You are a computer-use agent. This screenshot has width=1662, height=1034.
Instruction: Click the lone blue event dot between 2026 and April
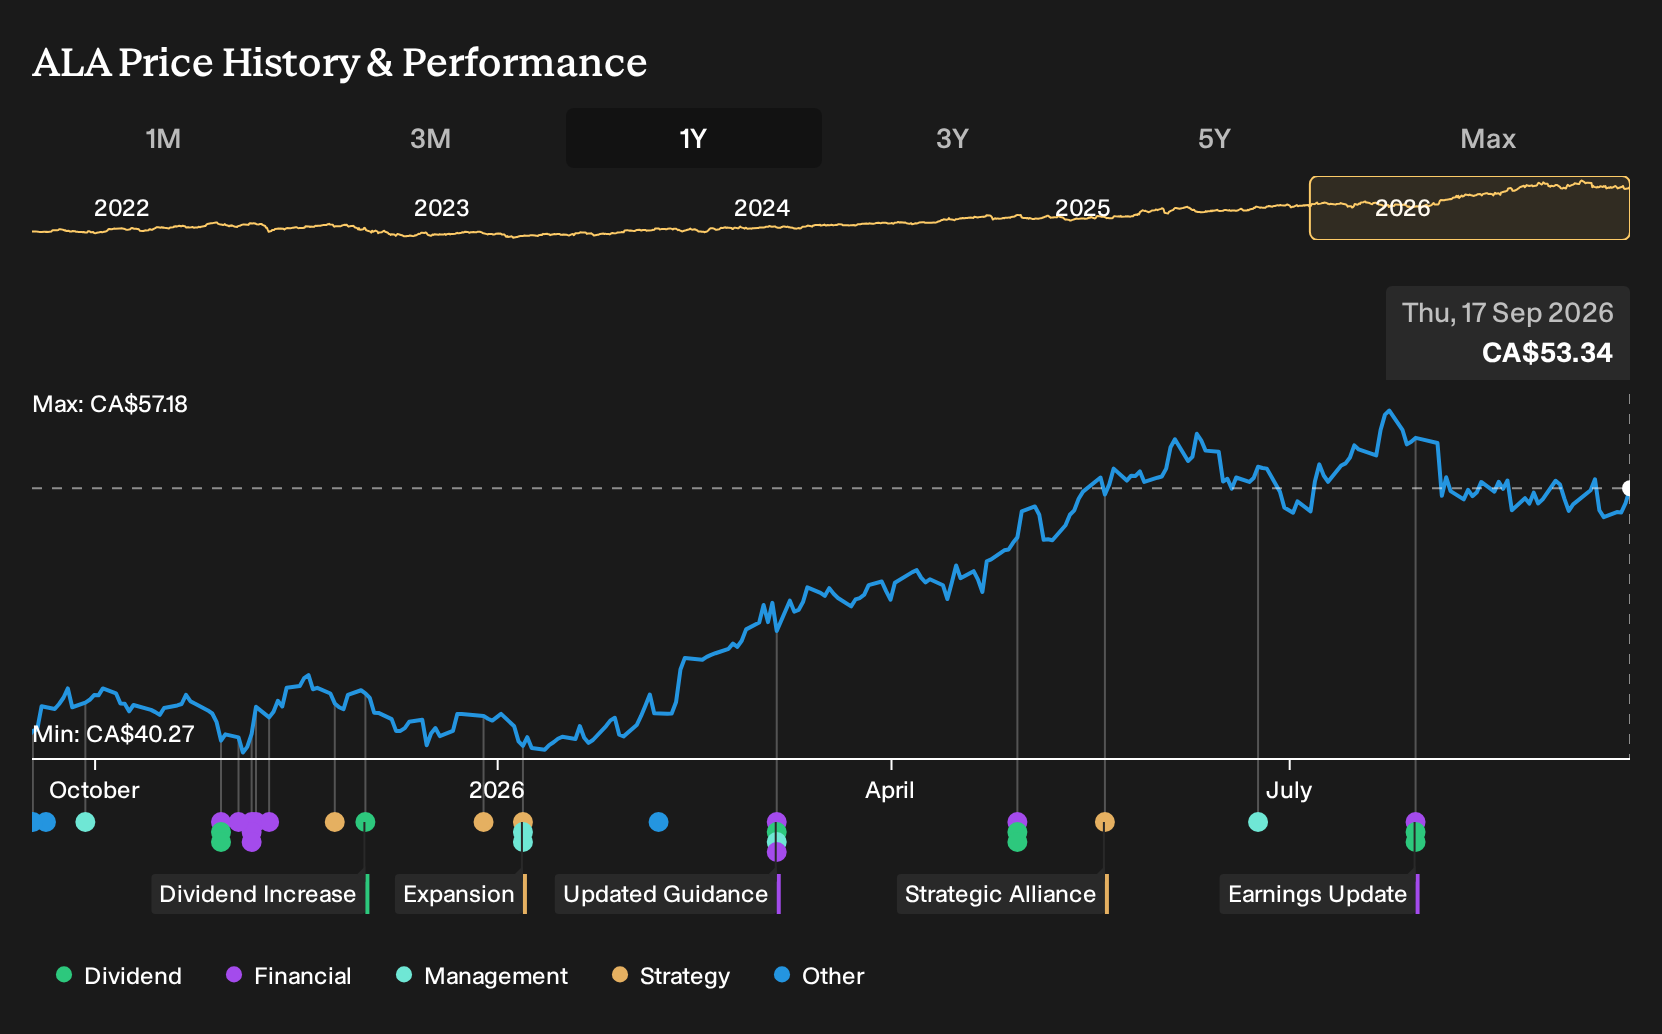pyautogui.click(x=658, y=822)
